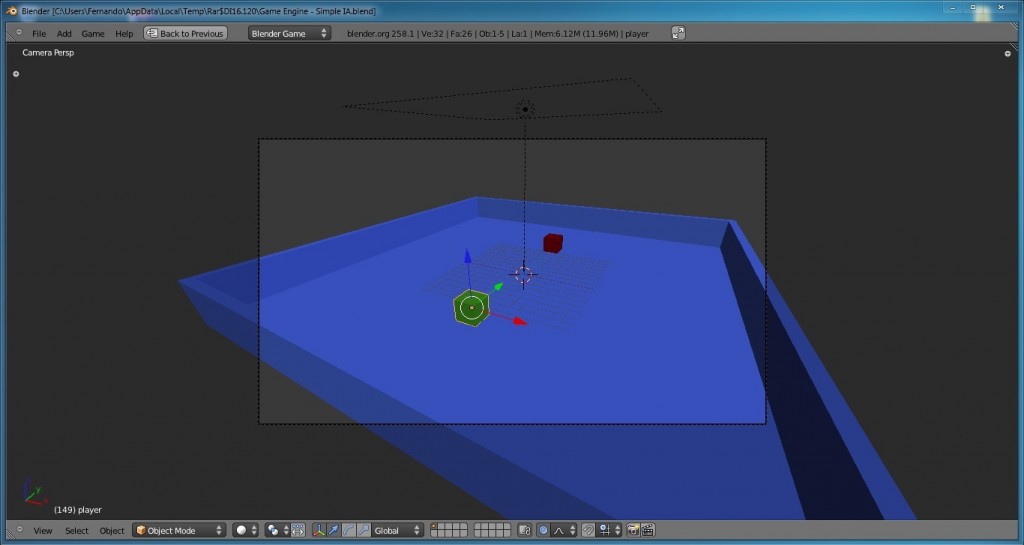Minimize the Blender window
The width and height of the screenshot is (1024, 545).
point(951,7)
